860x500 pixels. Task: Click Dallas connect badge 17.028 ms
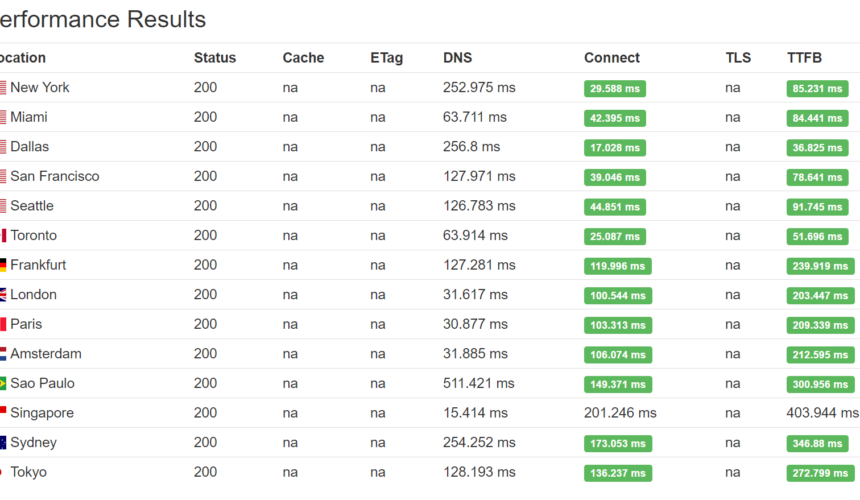click(615, 148)
